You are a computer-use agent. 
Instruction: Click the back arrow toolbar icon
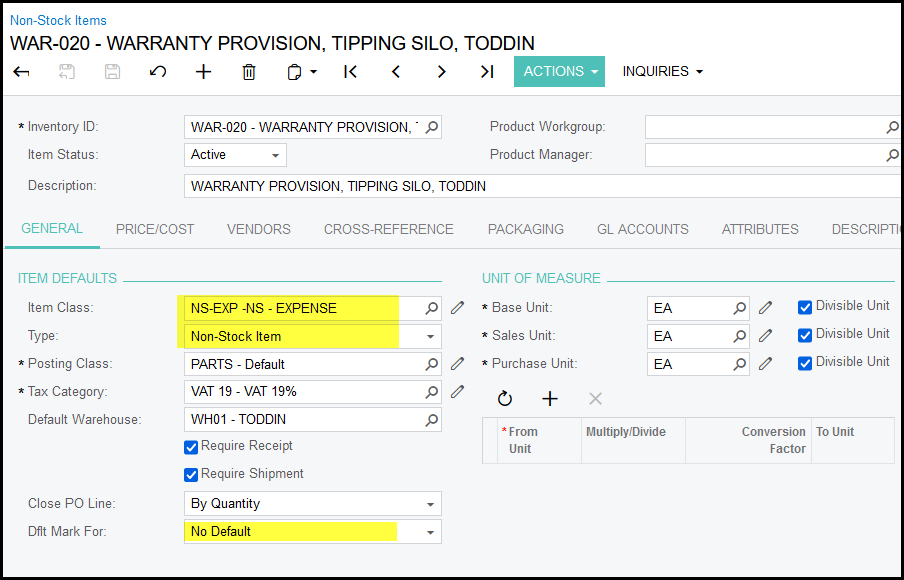[21, 72]
